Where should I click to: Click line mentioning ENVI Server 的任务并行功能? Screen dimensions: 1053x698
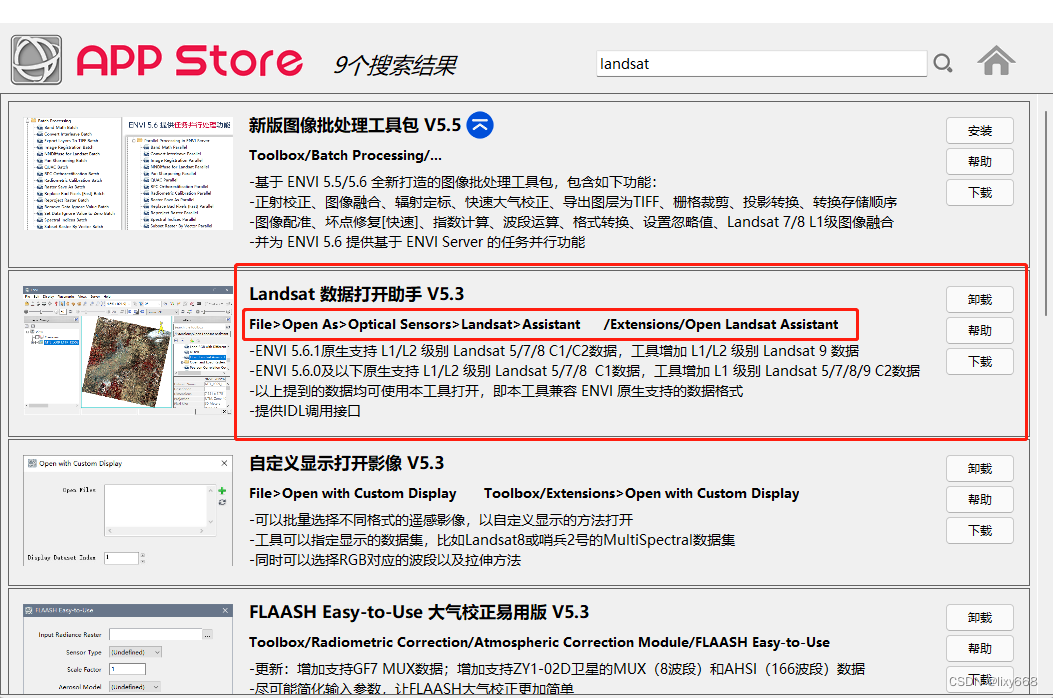tap(417, 243)
